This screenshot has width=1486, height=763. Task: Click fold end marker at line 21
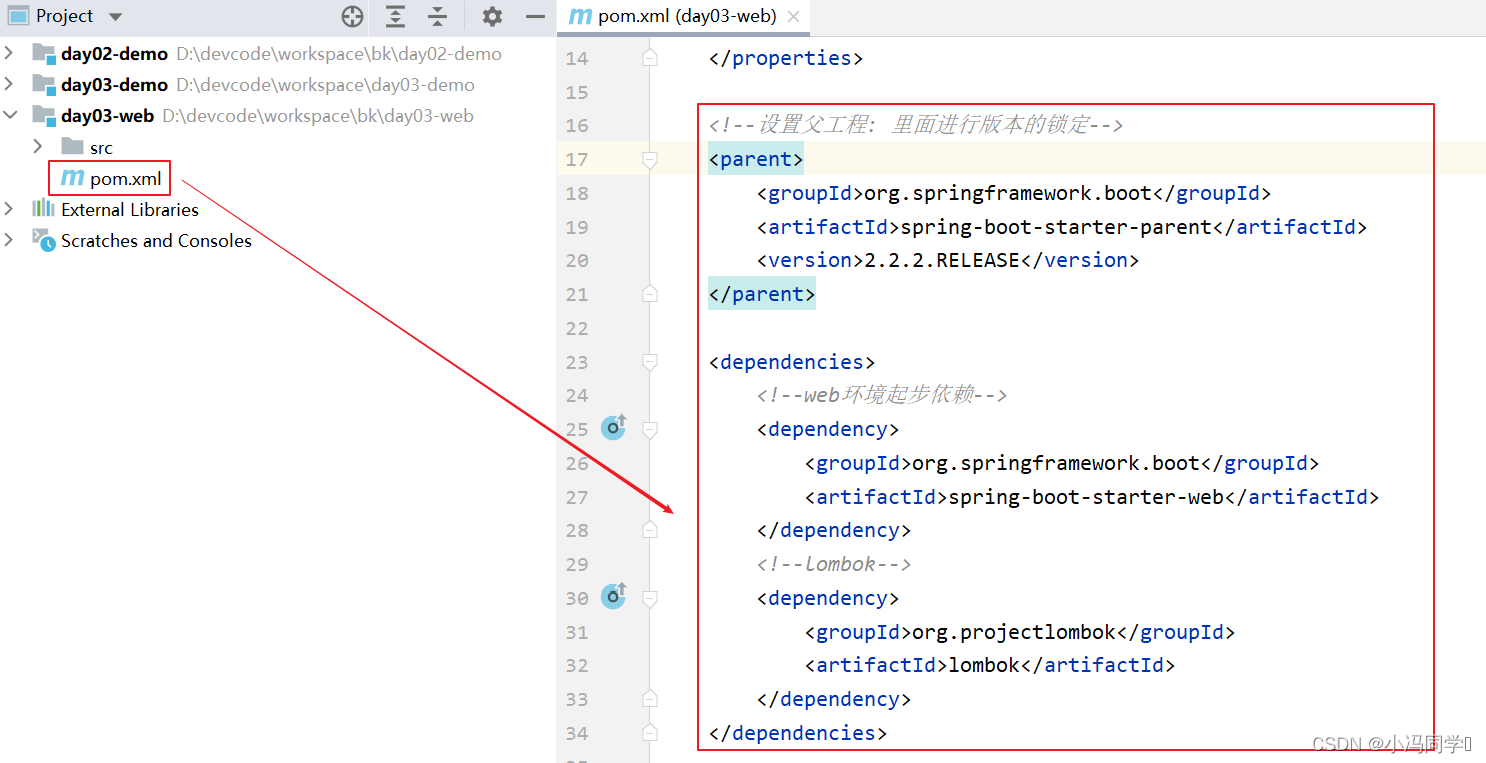pyautogui.click(x=650, y=294)
